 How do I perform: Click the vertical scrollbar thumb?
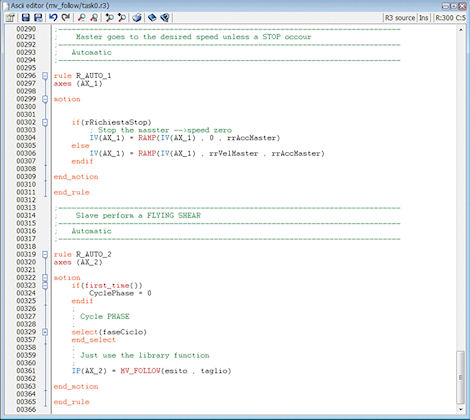point(461,377)
